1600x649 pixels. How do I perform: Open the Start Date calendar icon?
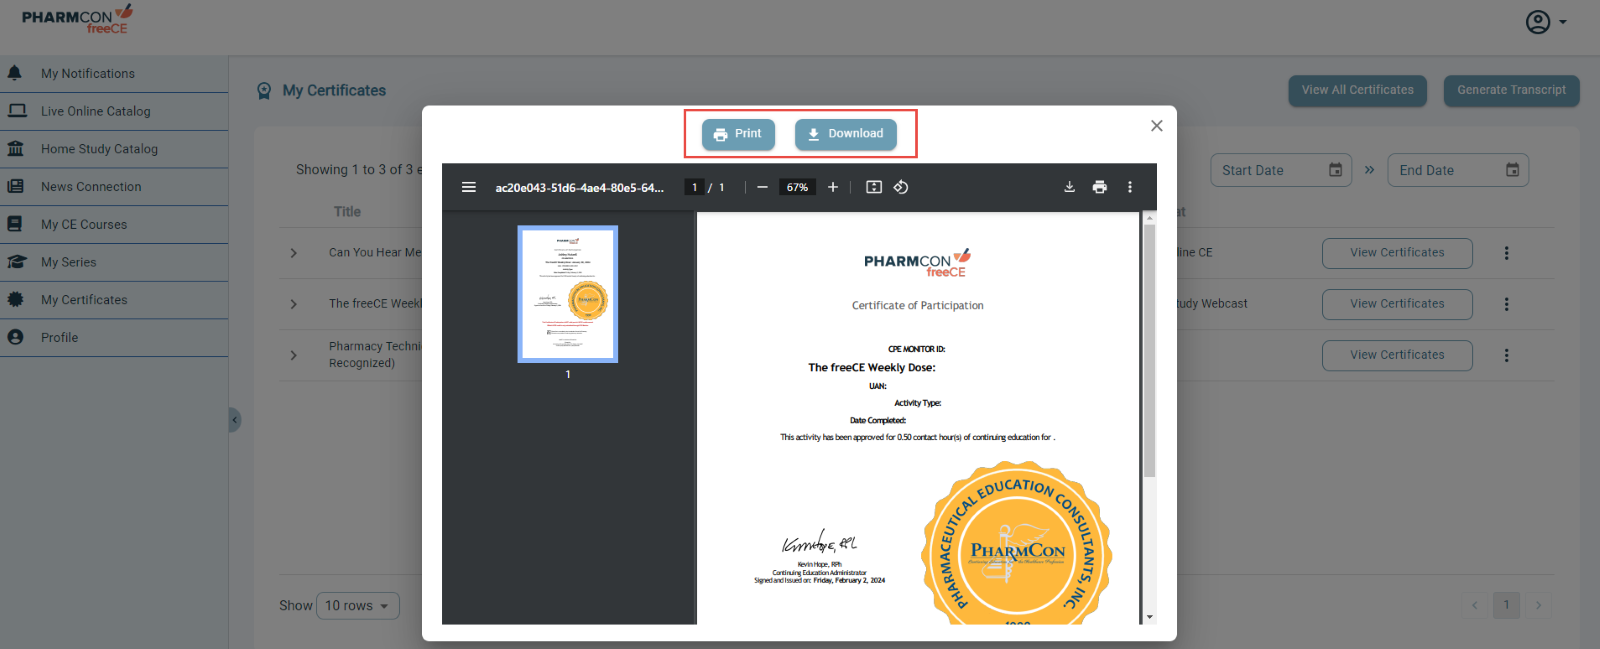(x=1335, y=170)
